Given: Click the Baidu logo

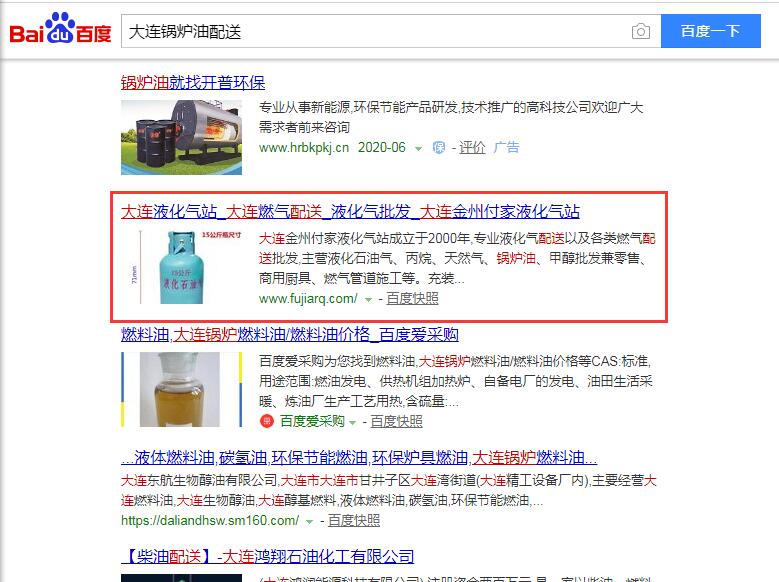Looking at the screenshot, I should (60, 29).
